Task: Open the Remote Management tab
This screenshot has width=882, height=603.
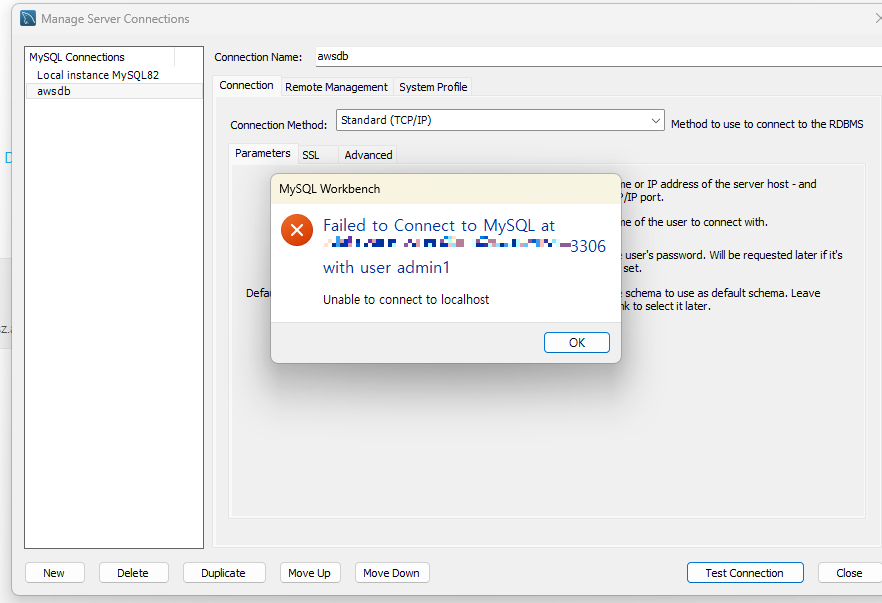Action: coord(336,87)
